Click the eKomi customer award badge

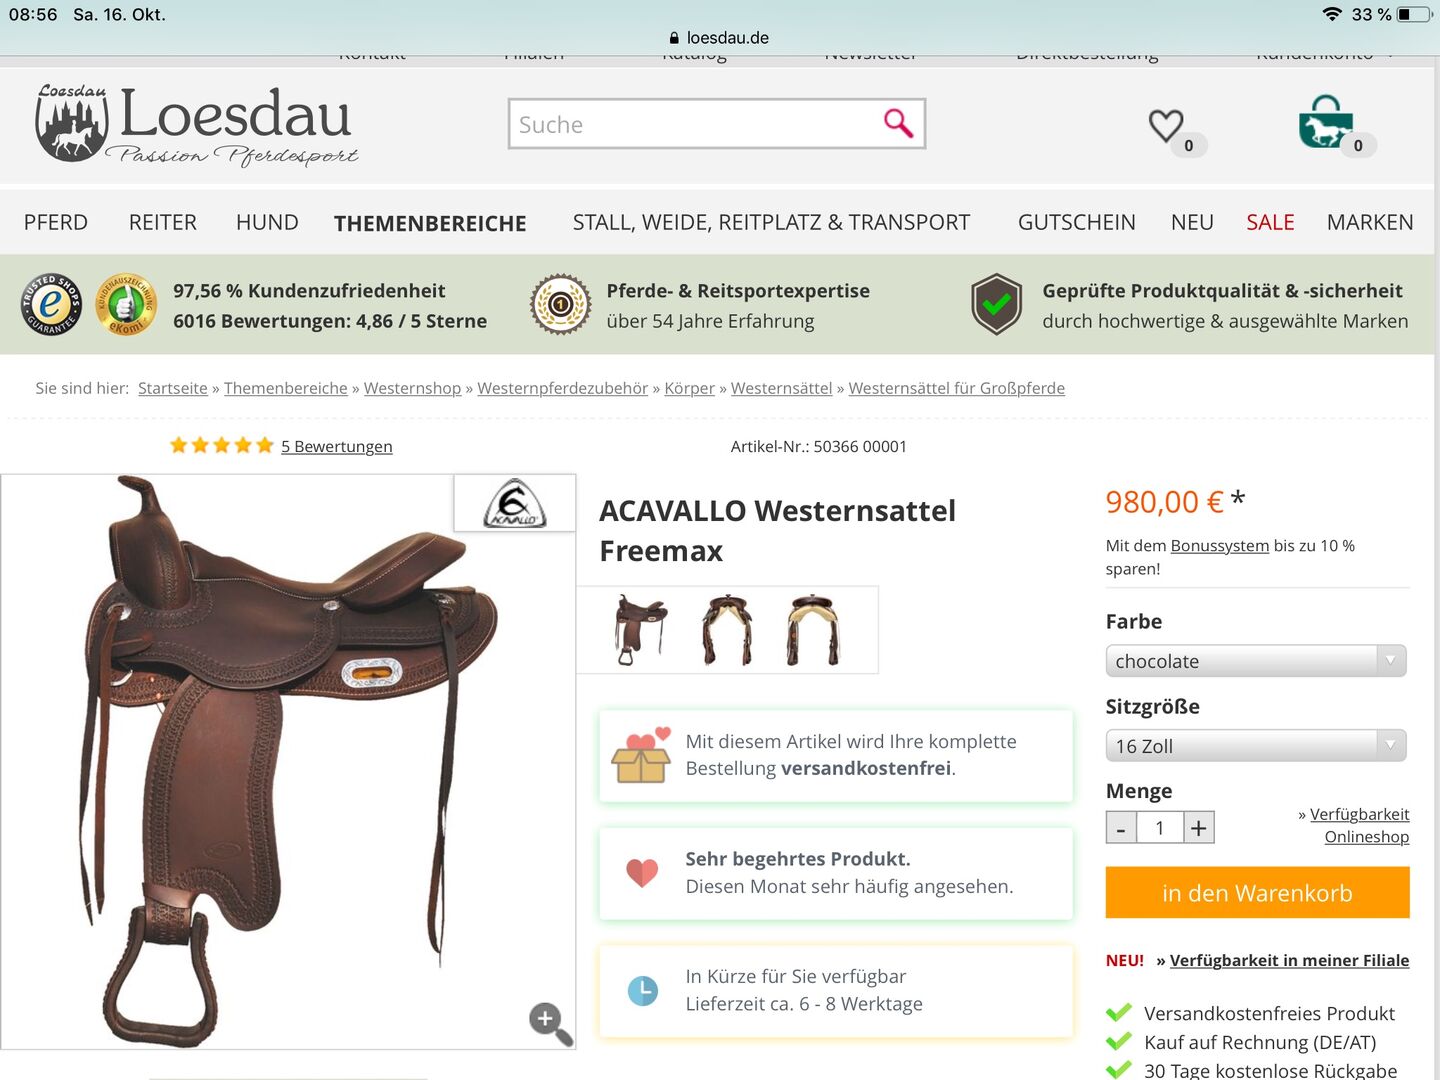[126, 304]
